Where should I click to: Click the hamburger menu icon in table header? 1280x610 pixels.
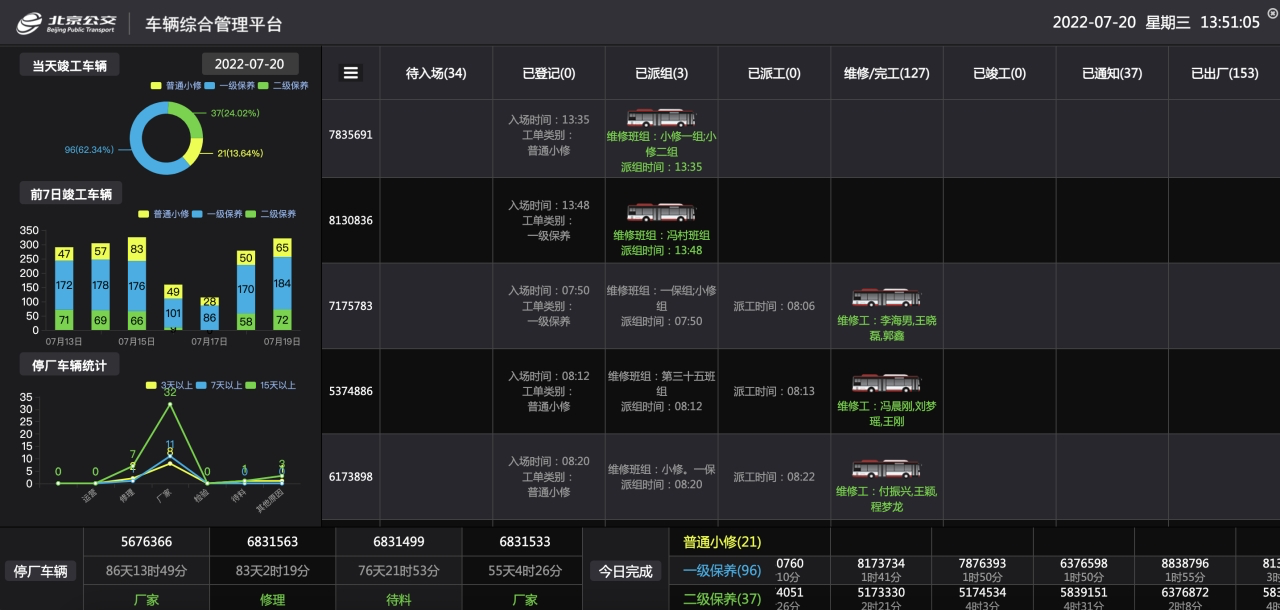351,73
